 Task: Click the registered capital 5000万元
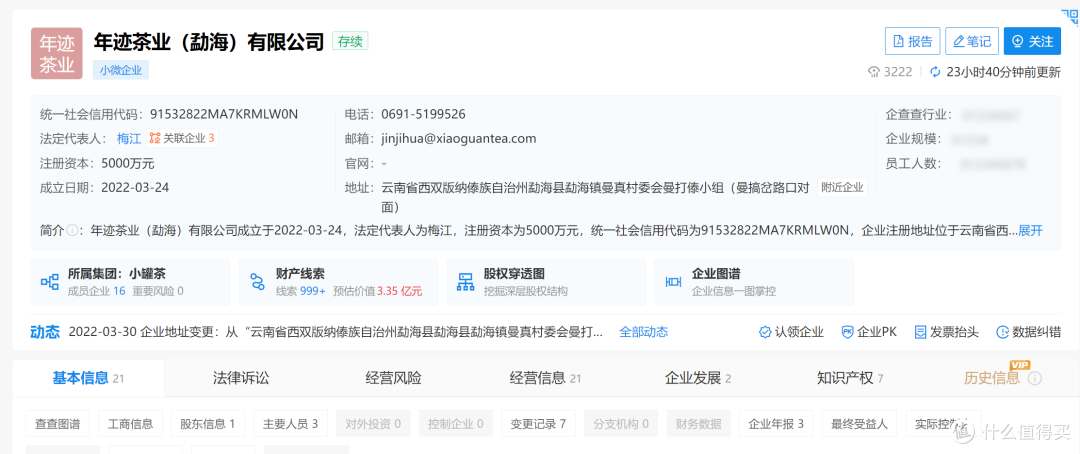127,163
